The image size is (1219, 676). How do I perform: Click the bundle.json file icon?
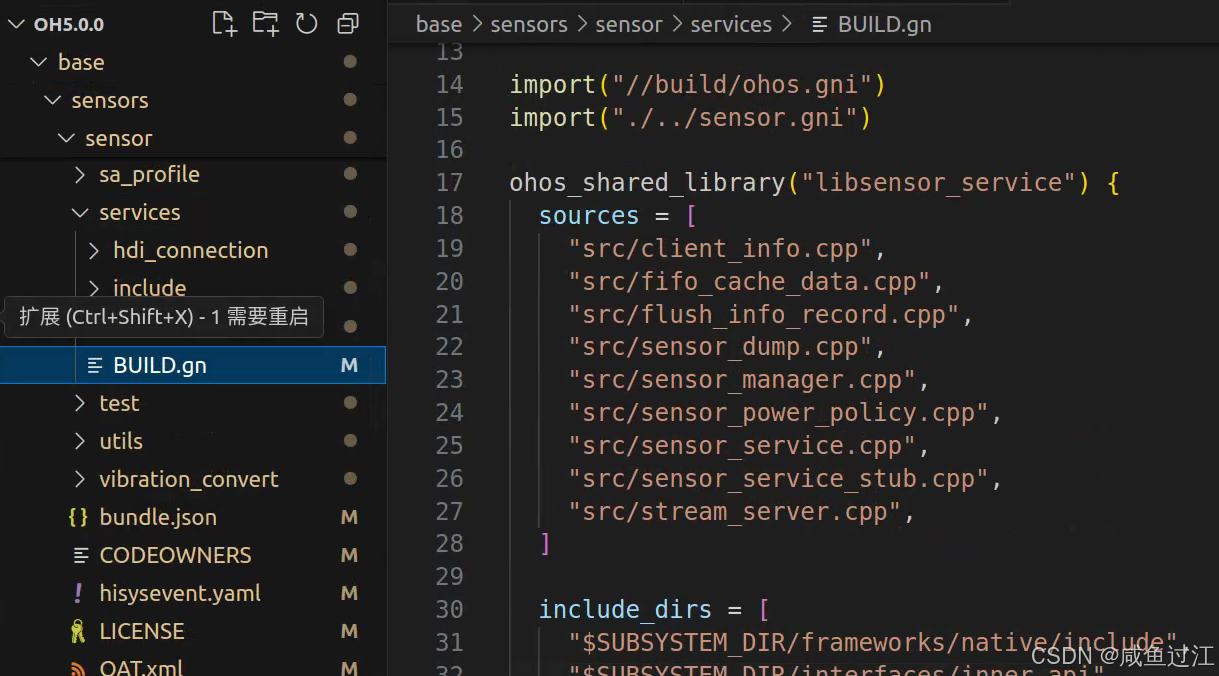click(x=78, y=517)
